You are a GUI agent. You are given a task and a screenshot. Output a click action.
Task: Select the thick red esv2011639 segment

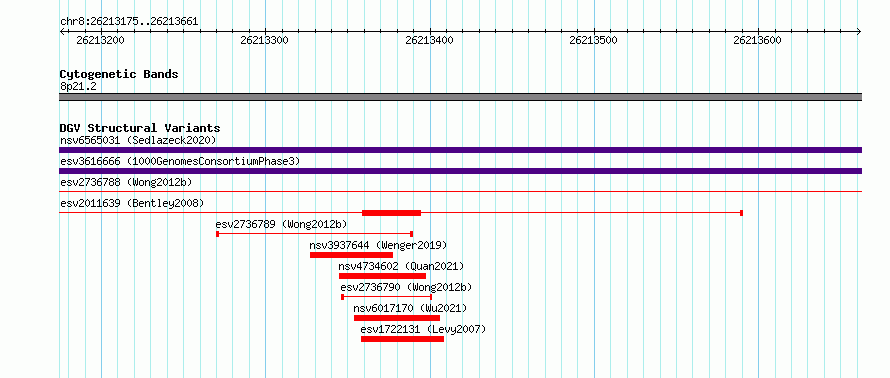pyautogui.click(x=392, y=213)
